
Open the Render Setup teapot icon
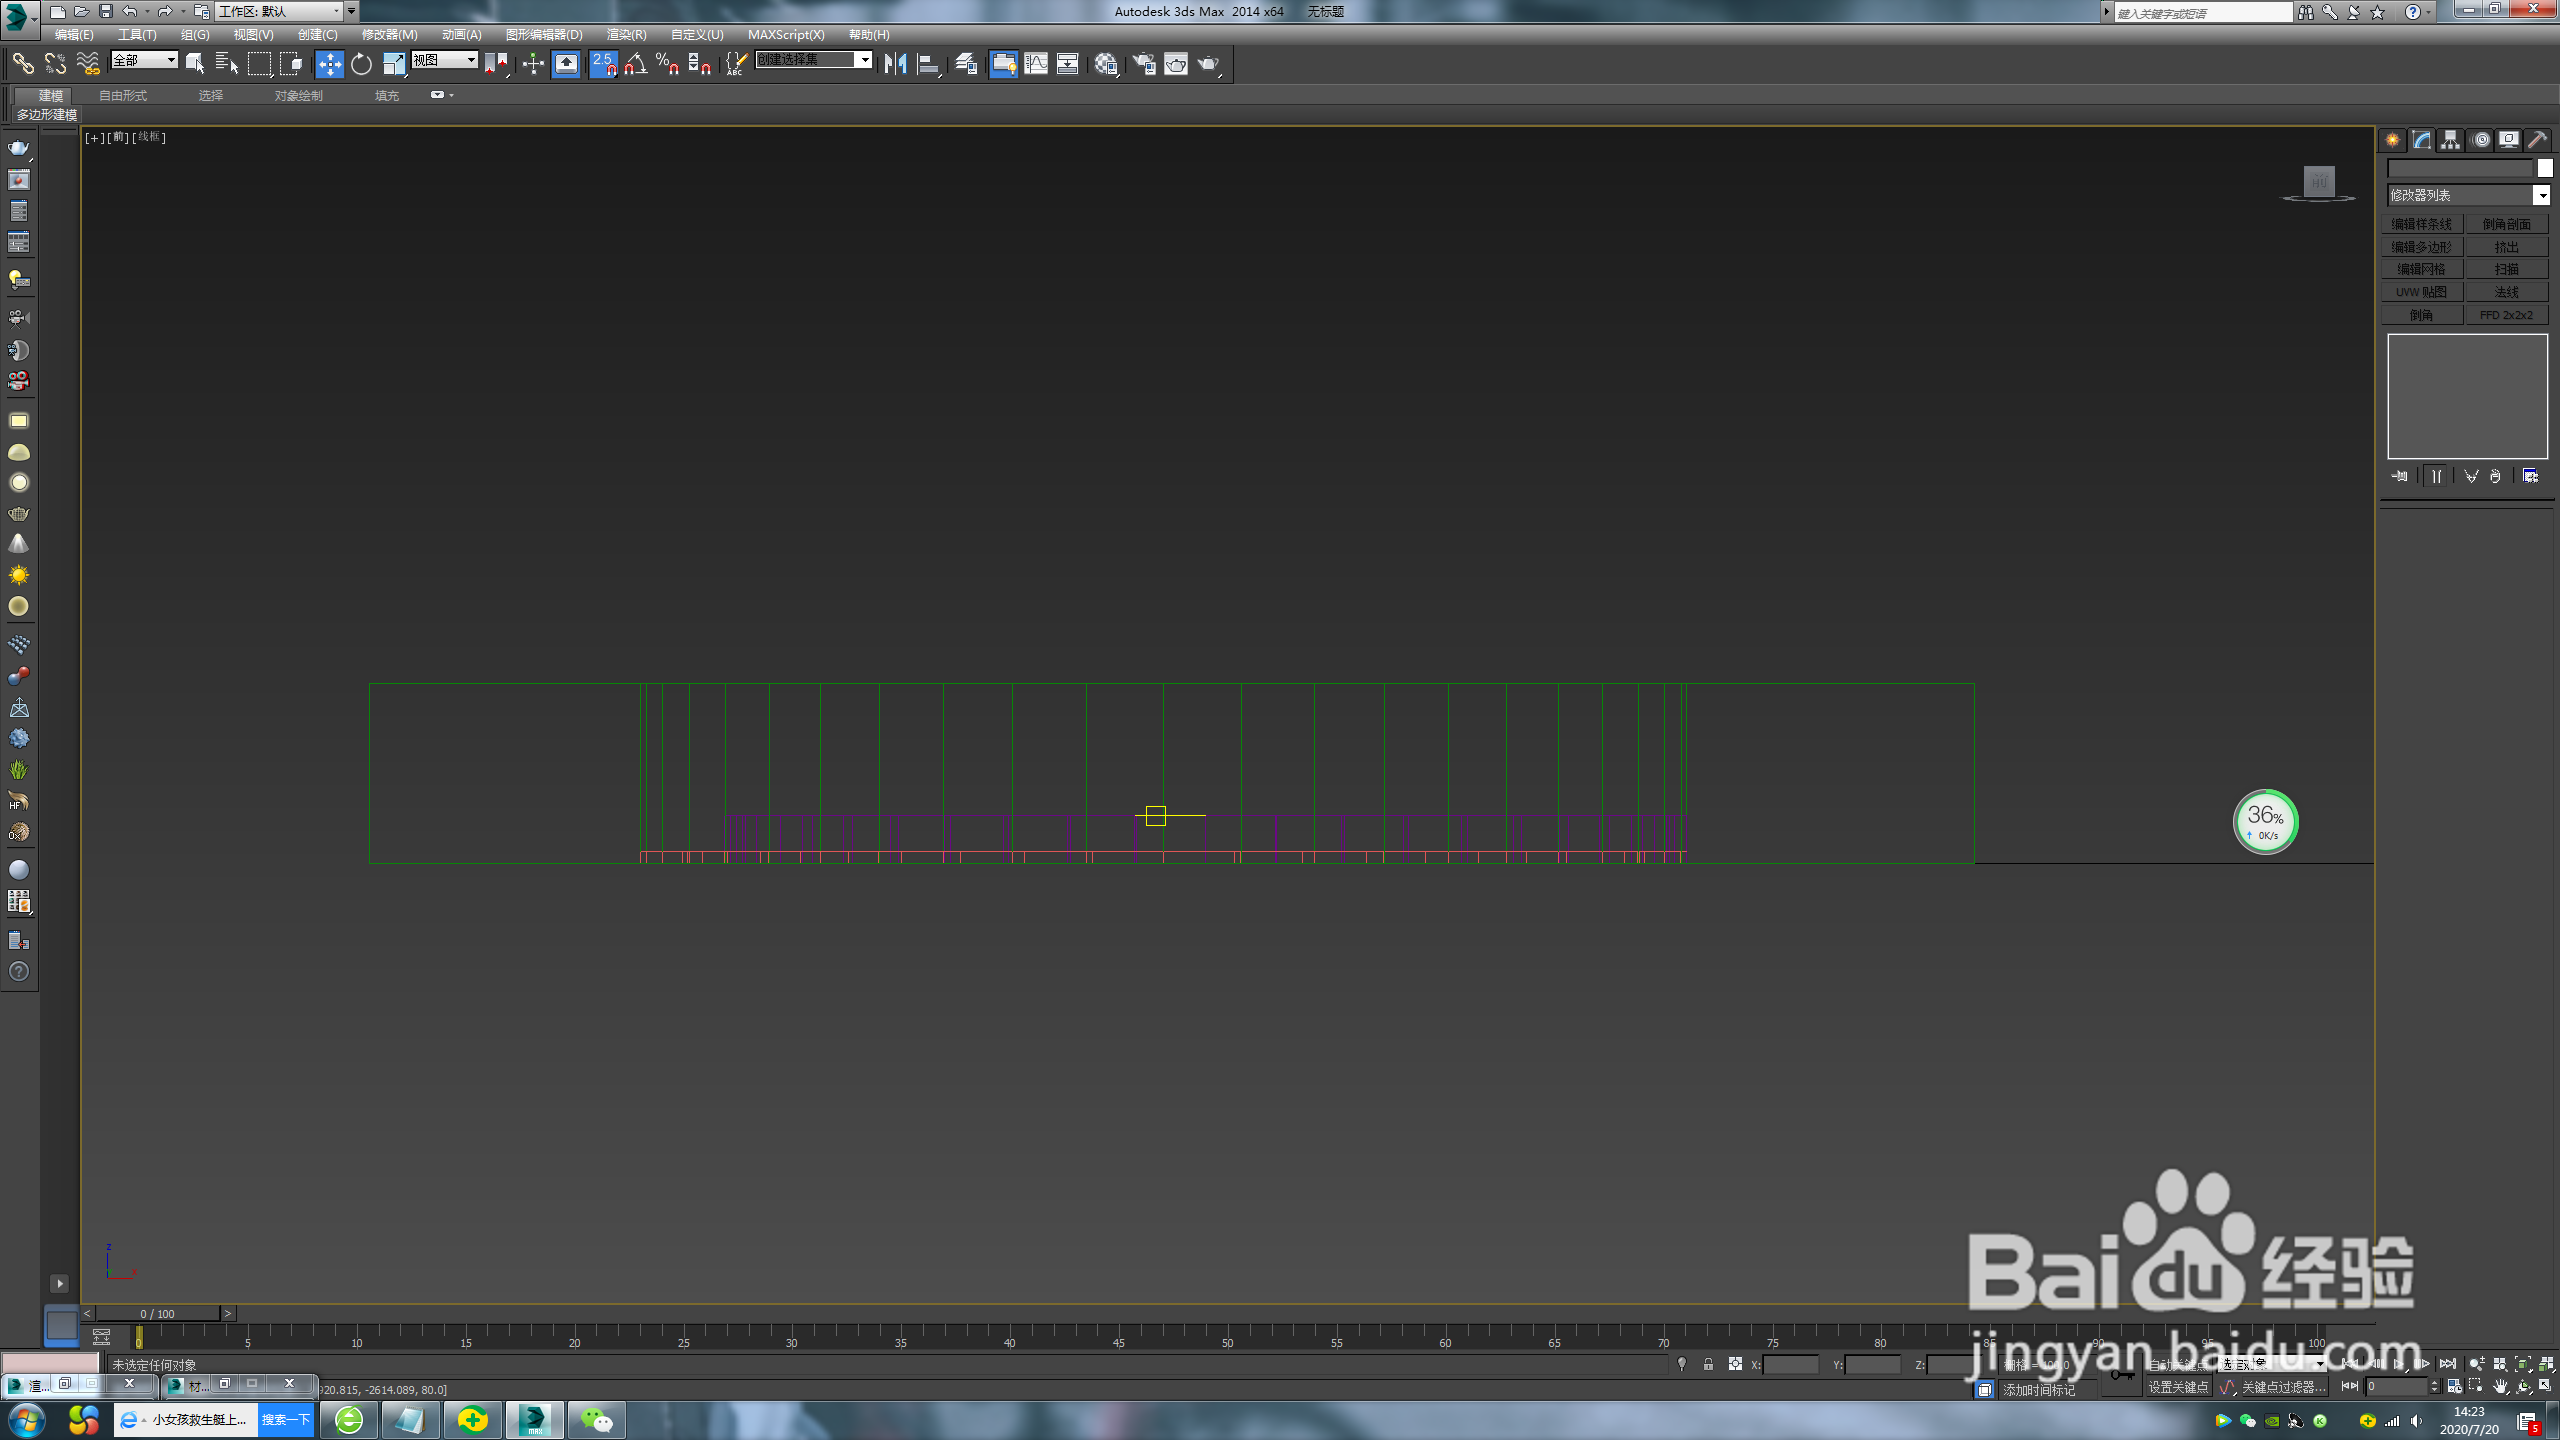(1143, 64)
